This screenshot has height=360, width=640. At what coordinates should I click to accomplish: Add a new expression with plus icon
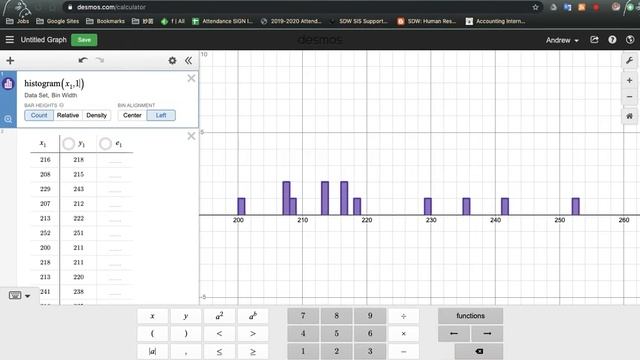tap(10, 61)
